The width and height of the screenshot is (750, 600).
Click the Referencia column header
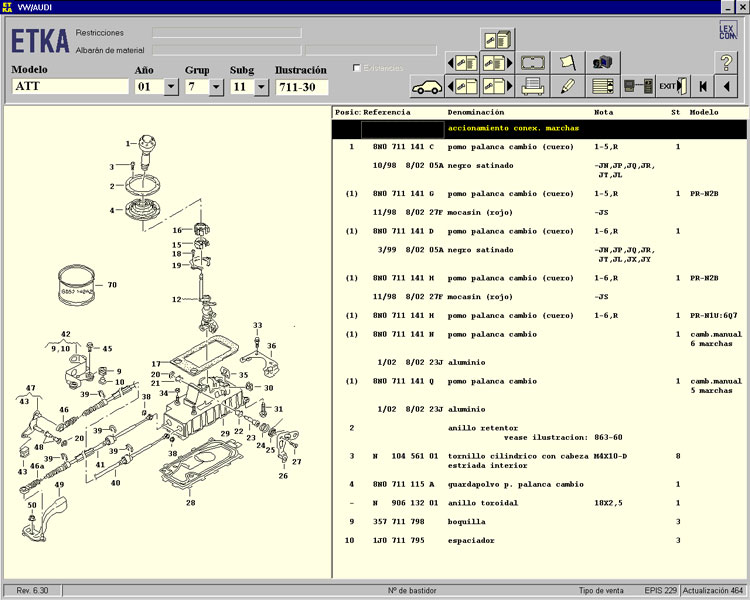pos(386,112)
